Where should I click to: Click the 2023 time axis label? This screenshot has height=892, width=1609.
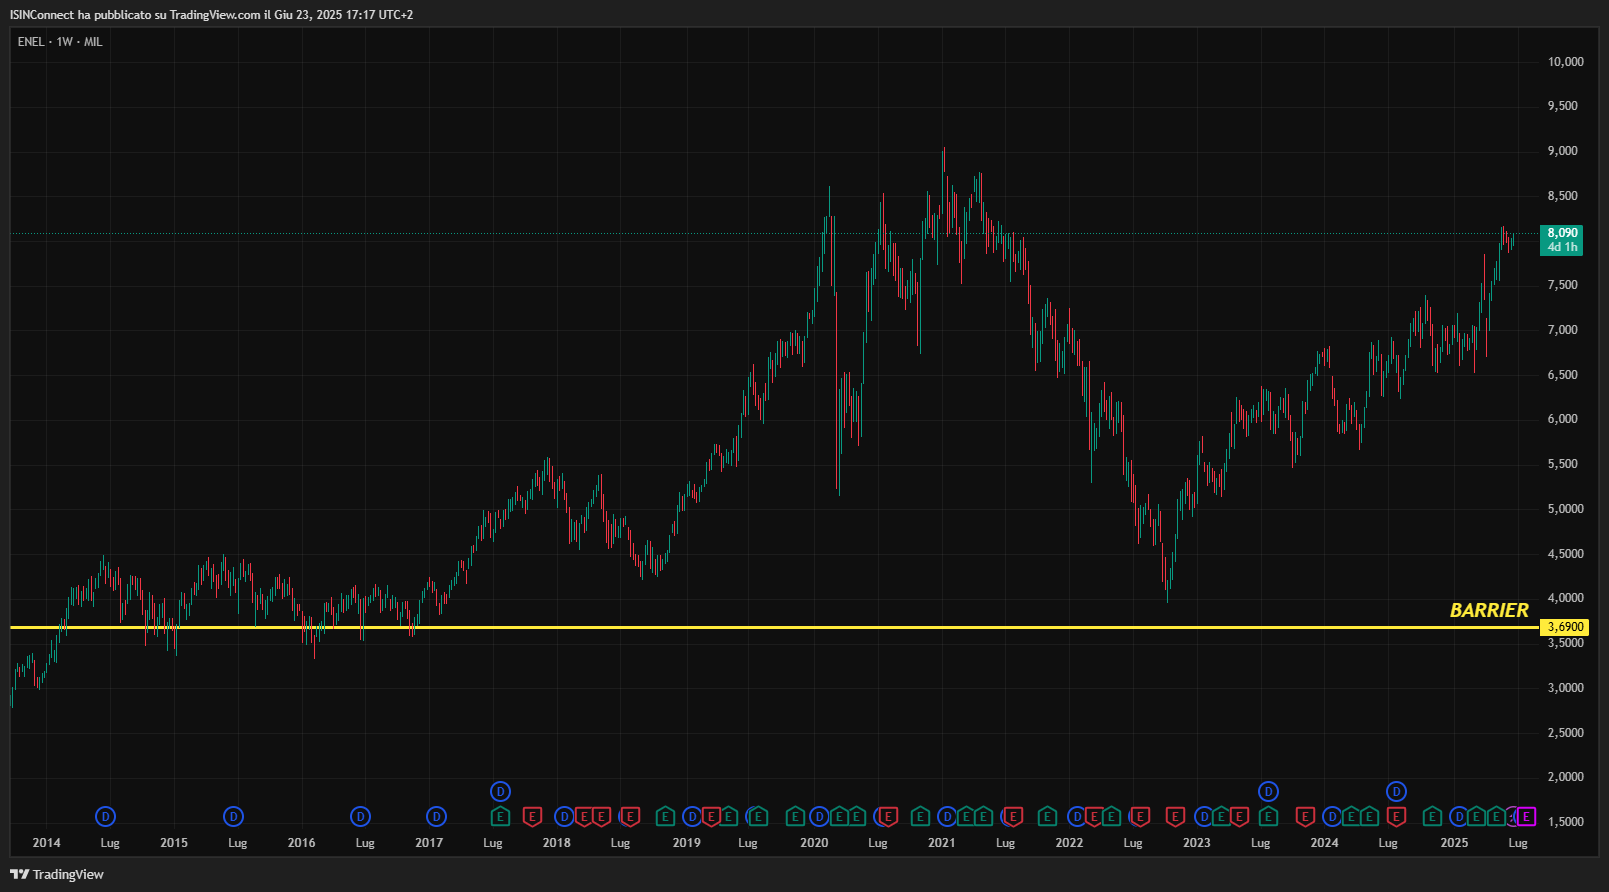tap(1197, 843)
